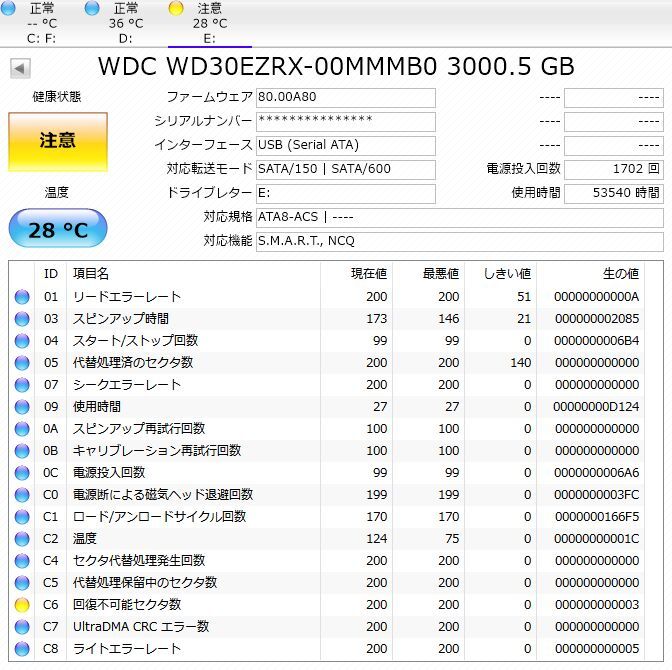Click the 最悪値 column header
Screen dimensions: 672x670
tap(428, 273)
